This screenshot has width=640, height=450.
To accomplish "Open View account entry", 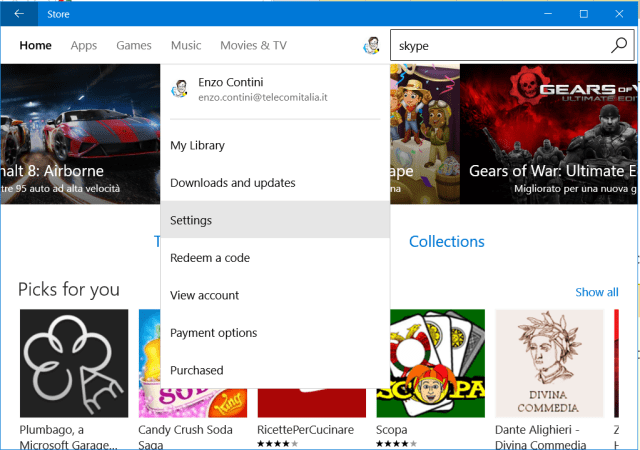I will 275,295.
